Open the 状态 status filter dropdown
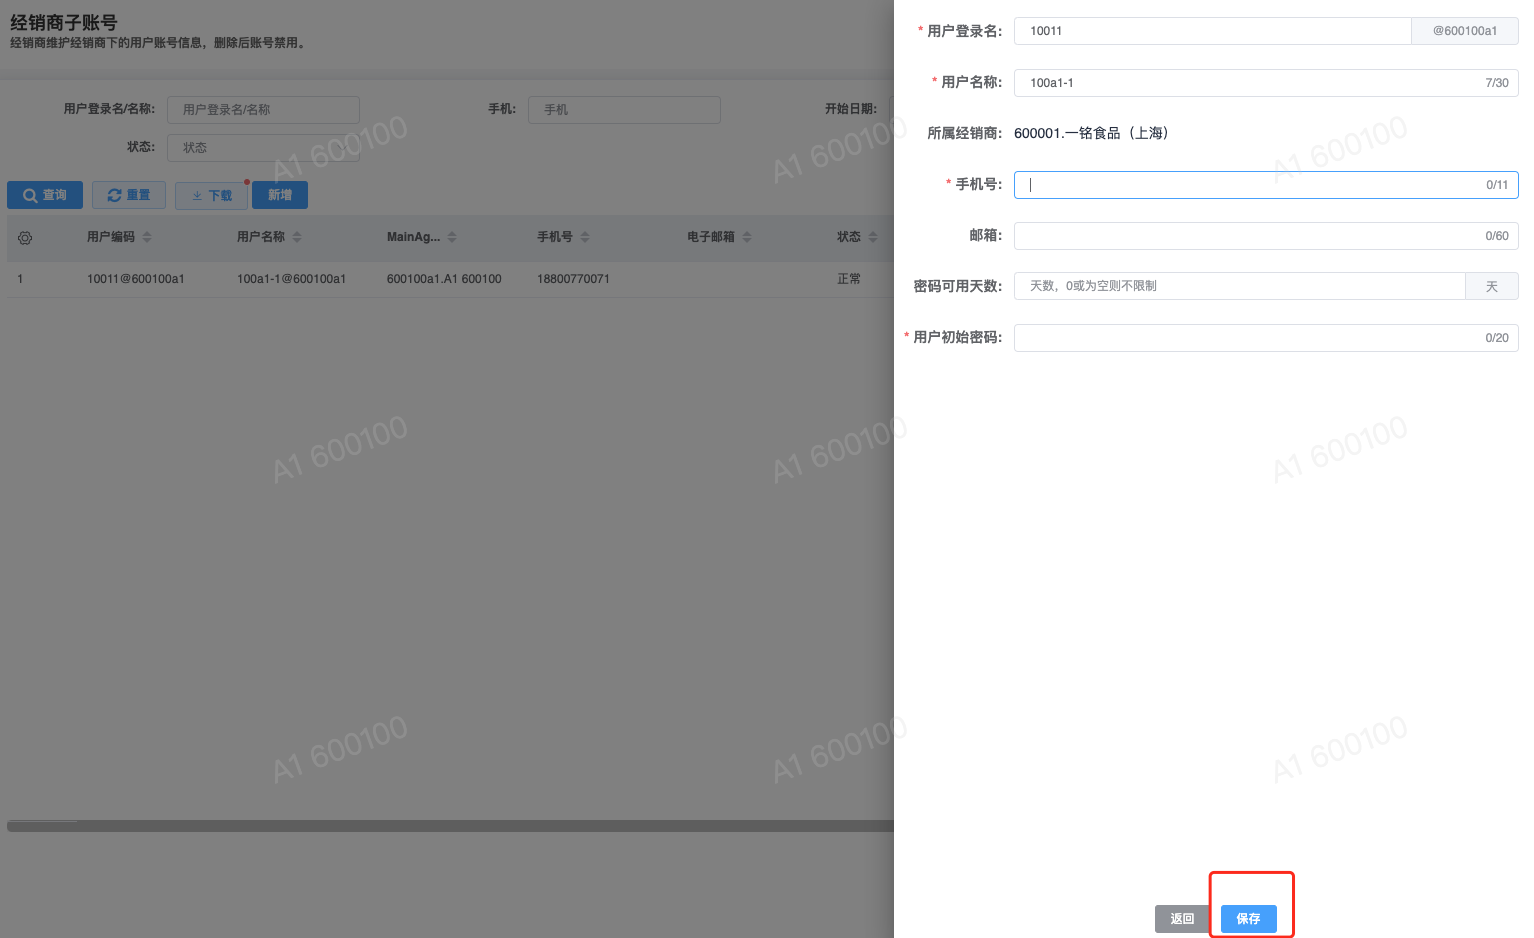 pos(263,148)
